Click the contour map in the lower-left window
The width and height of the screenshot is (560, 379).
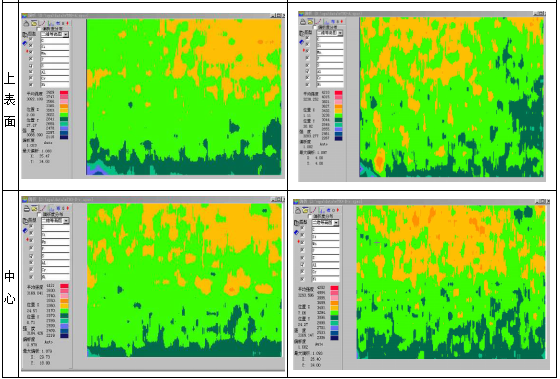point(184,280)
